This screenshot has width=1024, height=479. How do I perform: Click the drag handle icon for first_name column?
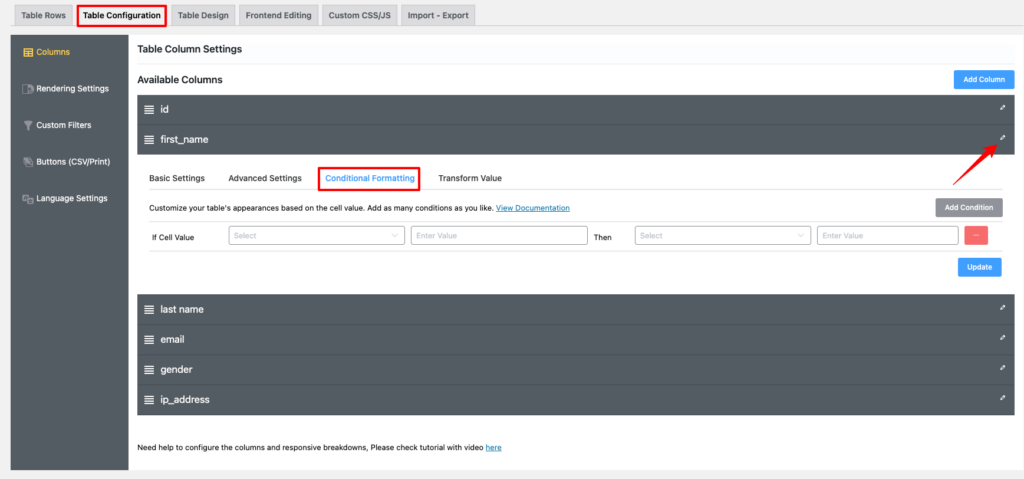click(x=149, y=140)
